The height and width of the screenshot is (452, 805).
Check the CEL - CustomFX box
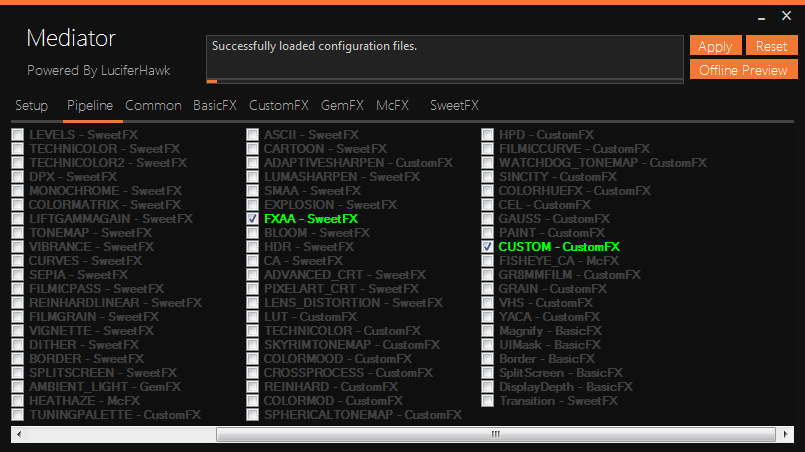(488, 204)
